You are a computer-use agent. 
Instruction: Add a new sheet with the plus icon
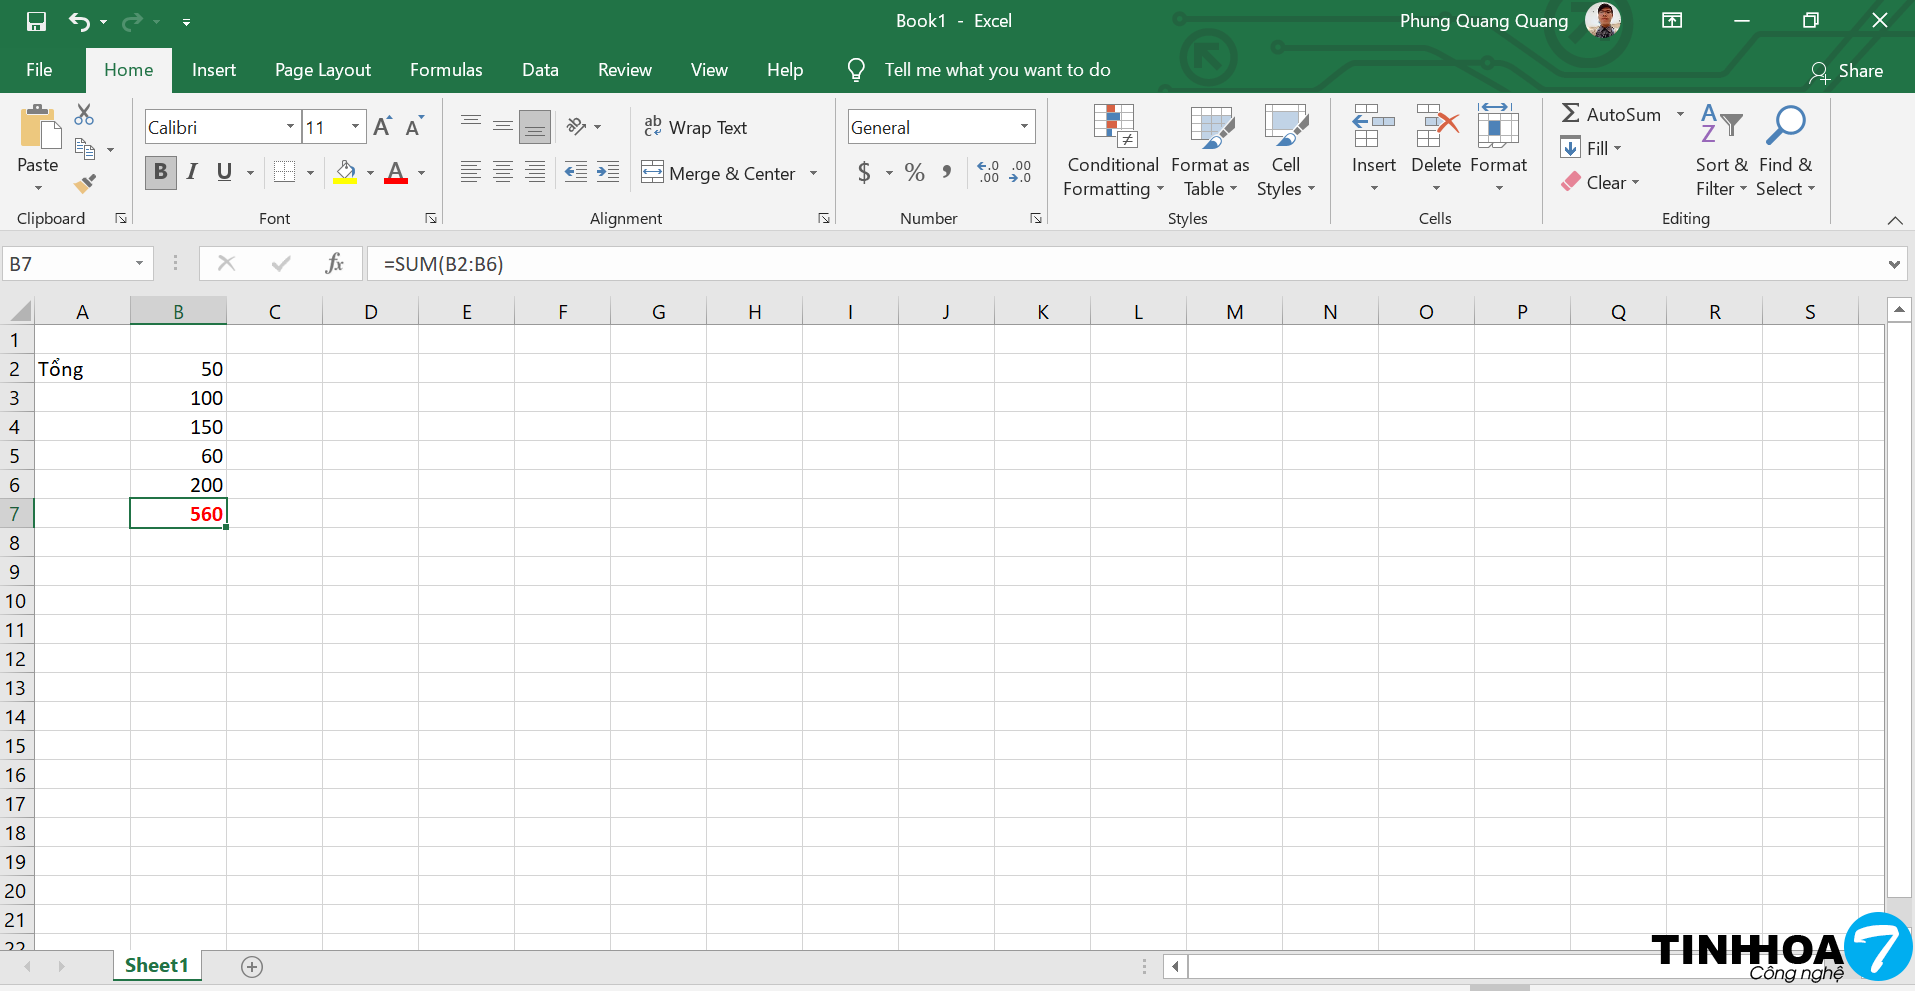pyautogui.click(x=252, y=966)
